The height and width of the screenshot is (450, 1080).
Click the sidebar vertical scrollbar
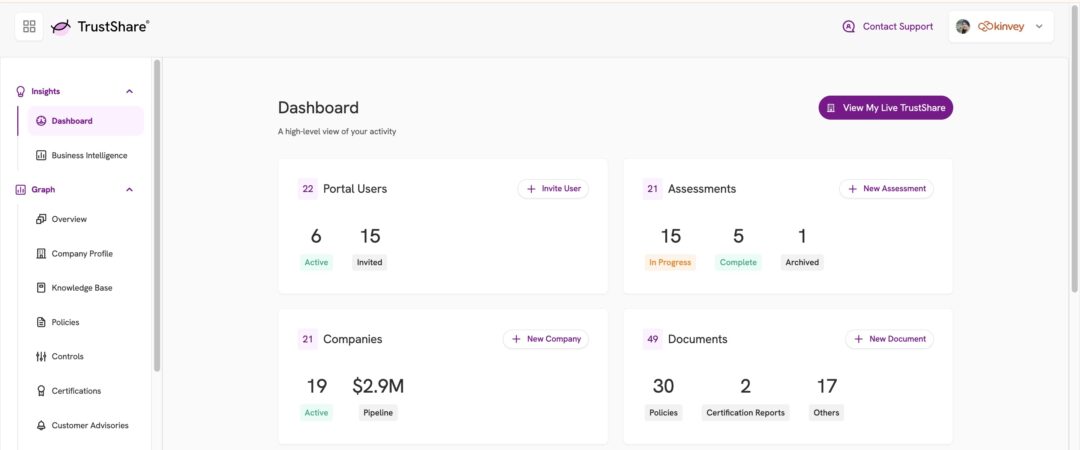(x=157, y=216)
